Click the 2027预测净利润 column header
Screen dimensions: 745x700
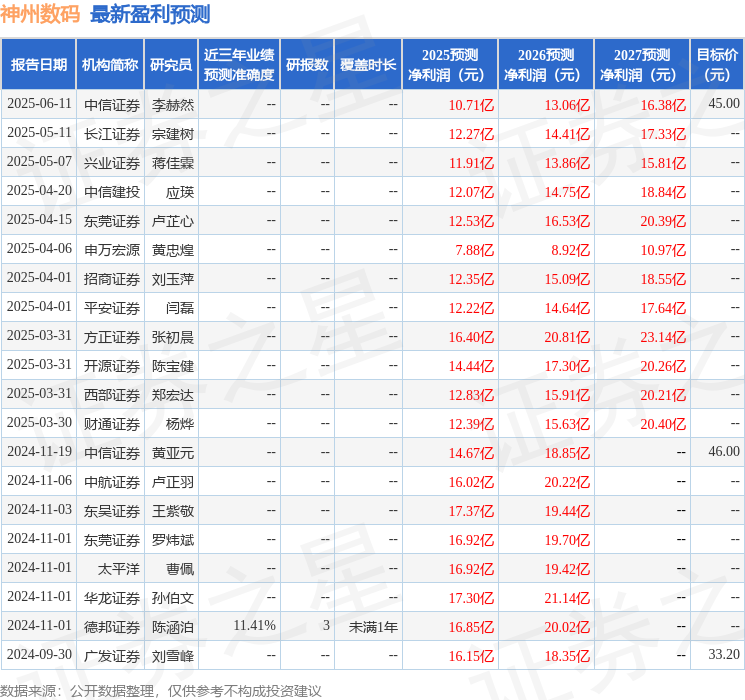click(642, 65)
